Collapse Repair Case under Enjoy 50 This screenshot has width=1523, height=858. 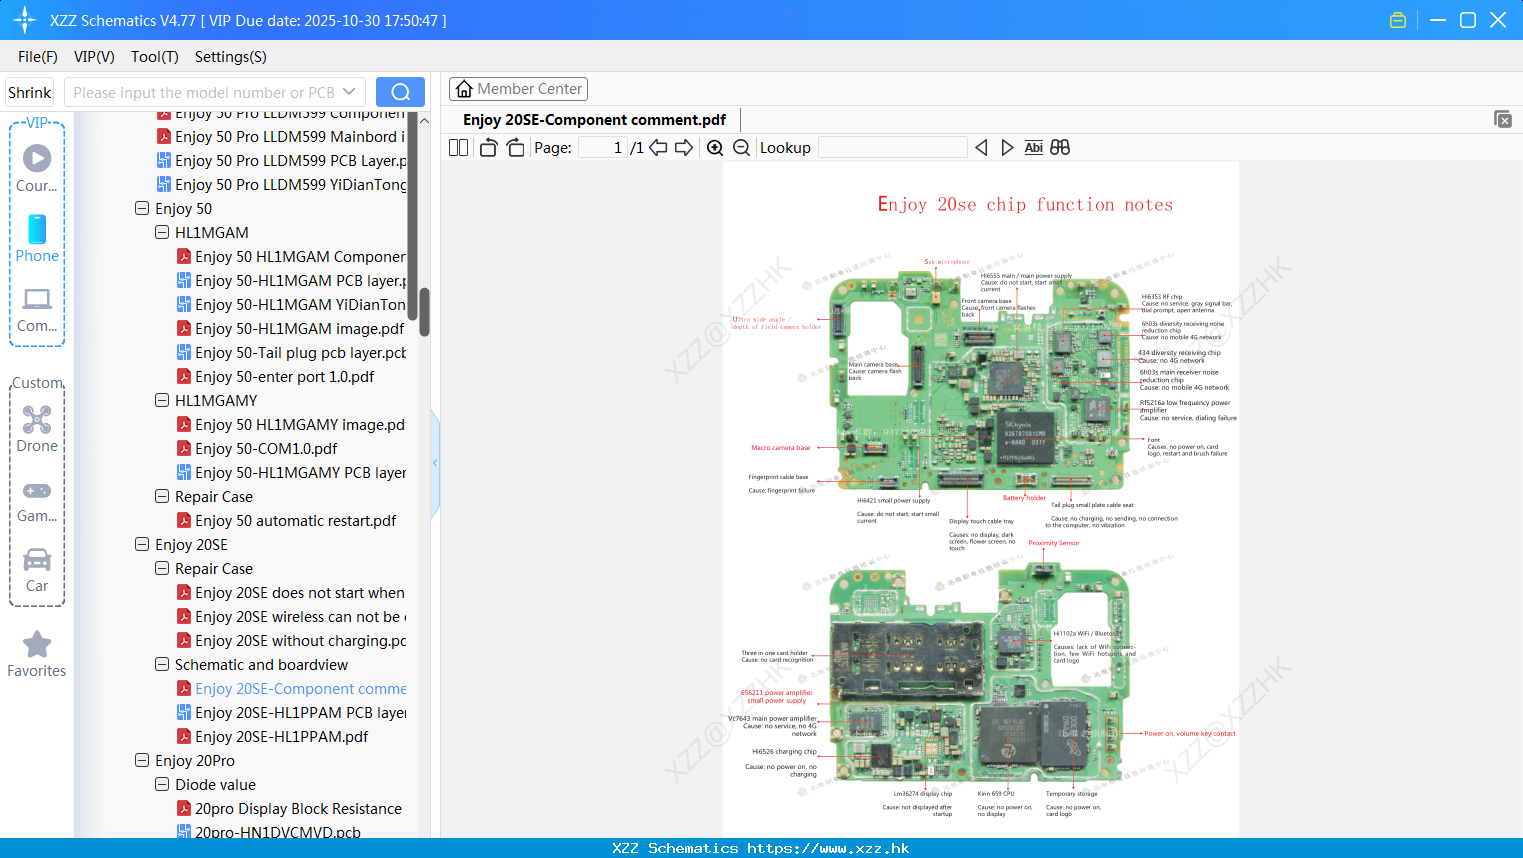pyautogui.click(x=161, y=496)
